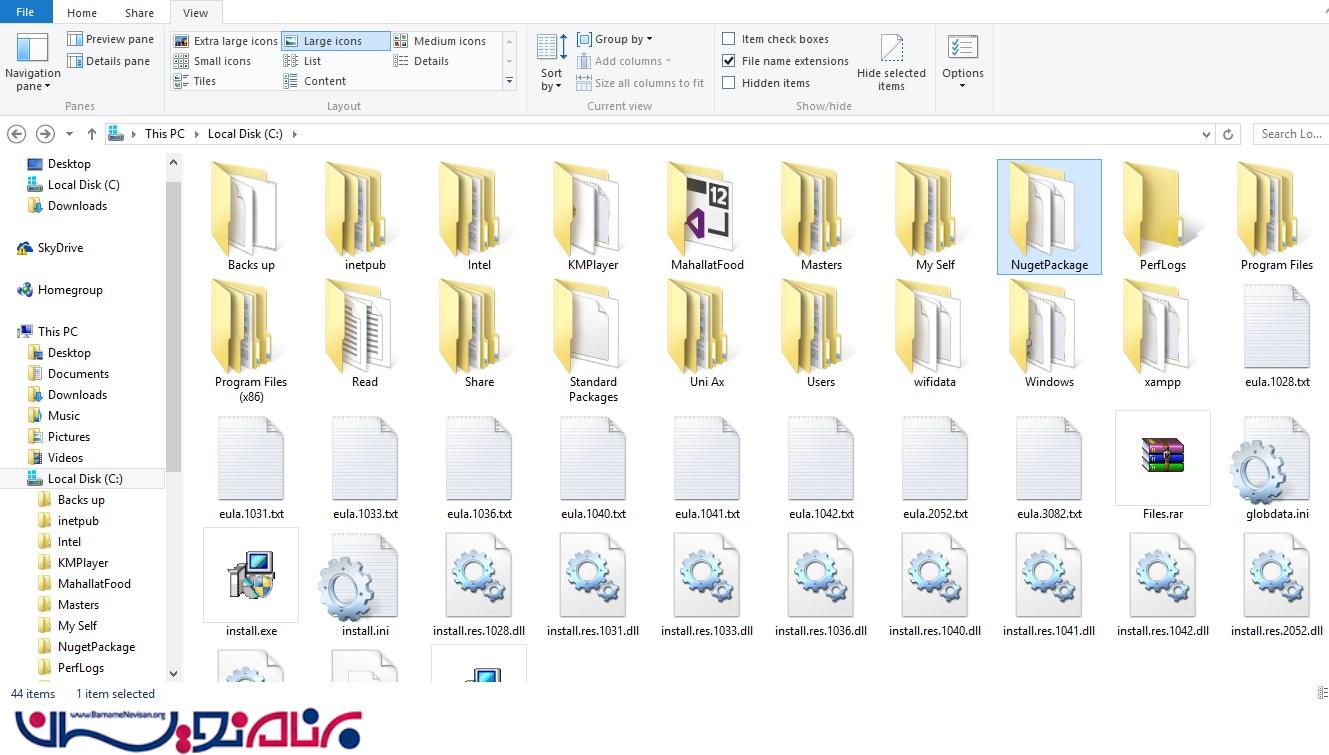Expand breadcrumb arrow after This PC
Viewport: 1329px width, 755px height.
(196, 134)
